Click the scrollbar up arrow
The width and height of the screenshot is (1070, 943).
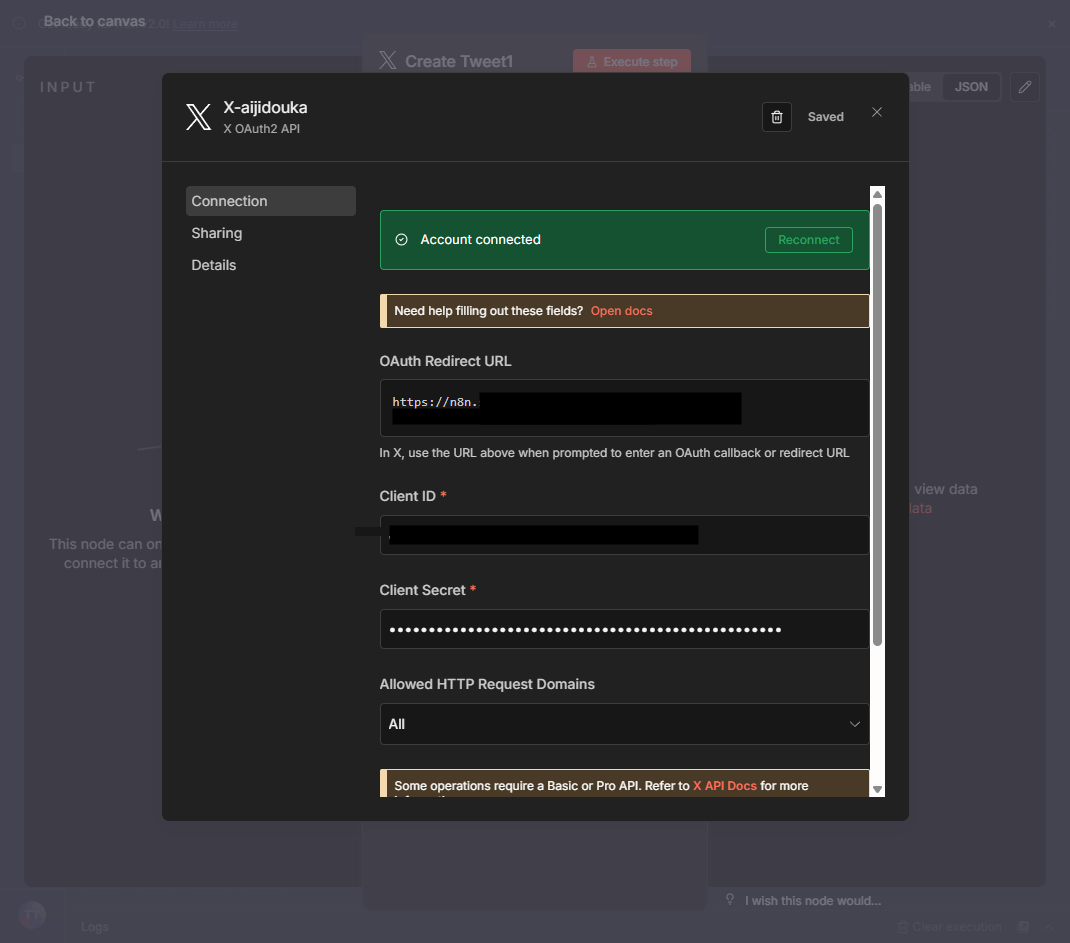click(877, 194)
